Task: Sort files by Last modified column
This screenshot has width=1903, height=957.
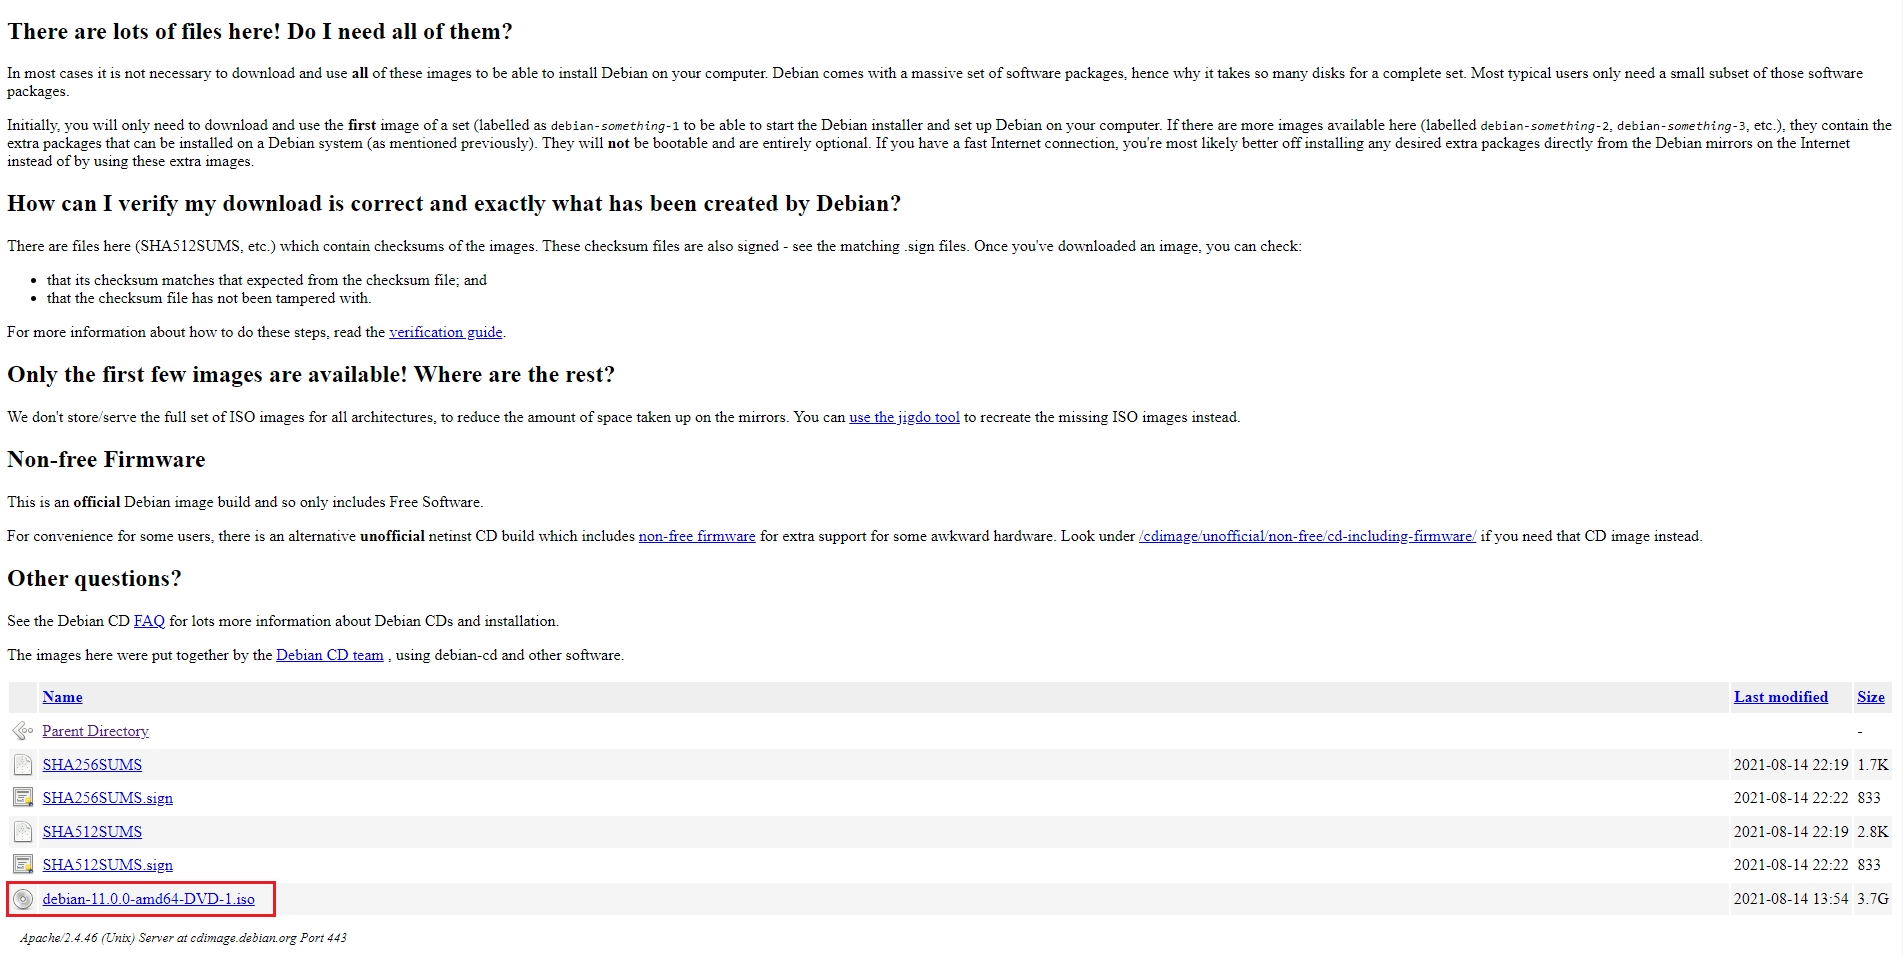Action: [1780, 697]
